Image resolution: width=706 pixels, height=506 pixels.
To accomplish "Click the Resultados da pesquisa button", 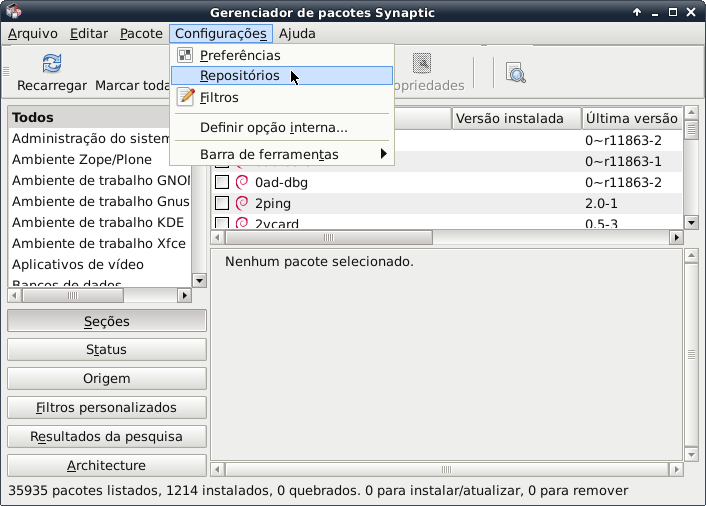I will pyautogui.click(x=107, y=436).
